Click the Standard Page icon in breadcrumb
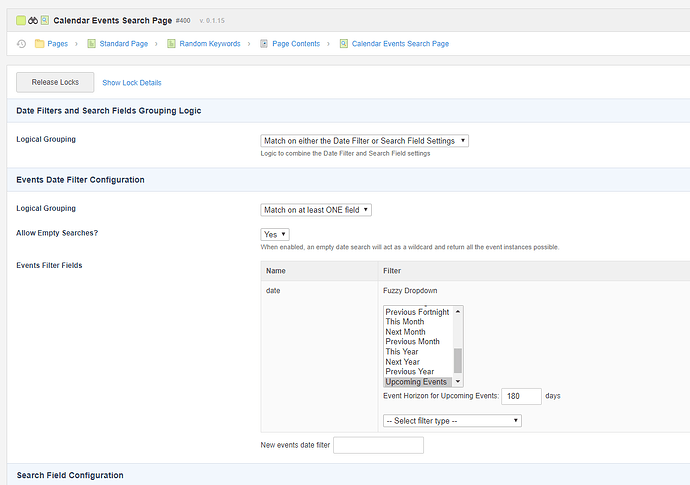Image resolution: width=690 pixels, height=485 pixels. [92, 44]
